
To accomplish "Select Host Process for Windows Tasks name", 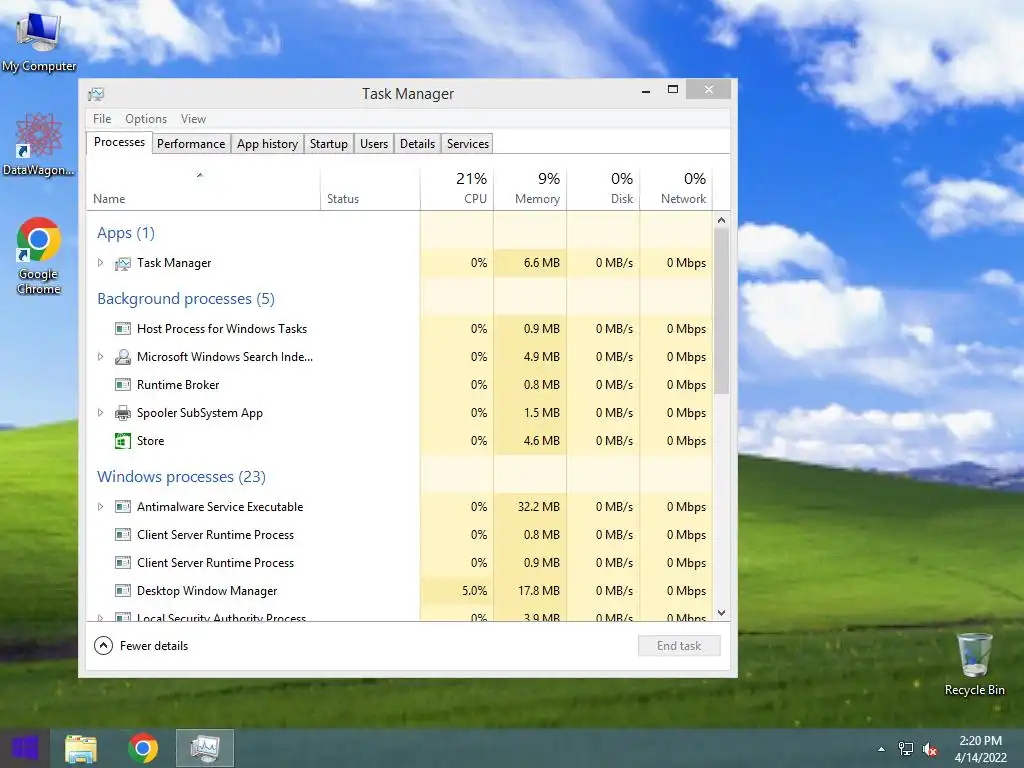I will [x=222, y=328].
